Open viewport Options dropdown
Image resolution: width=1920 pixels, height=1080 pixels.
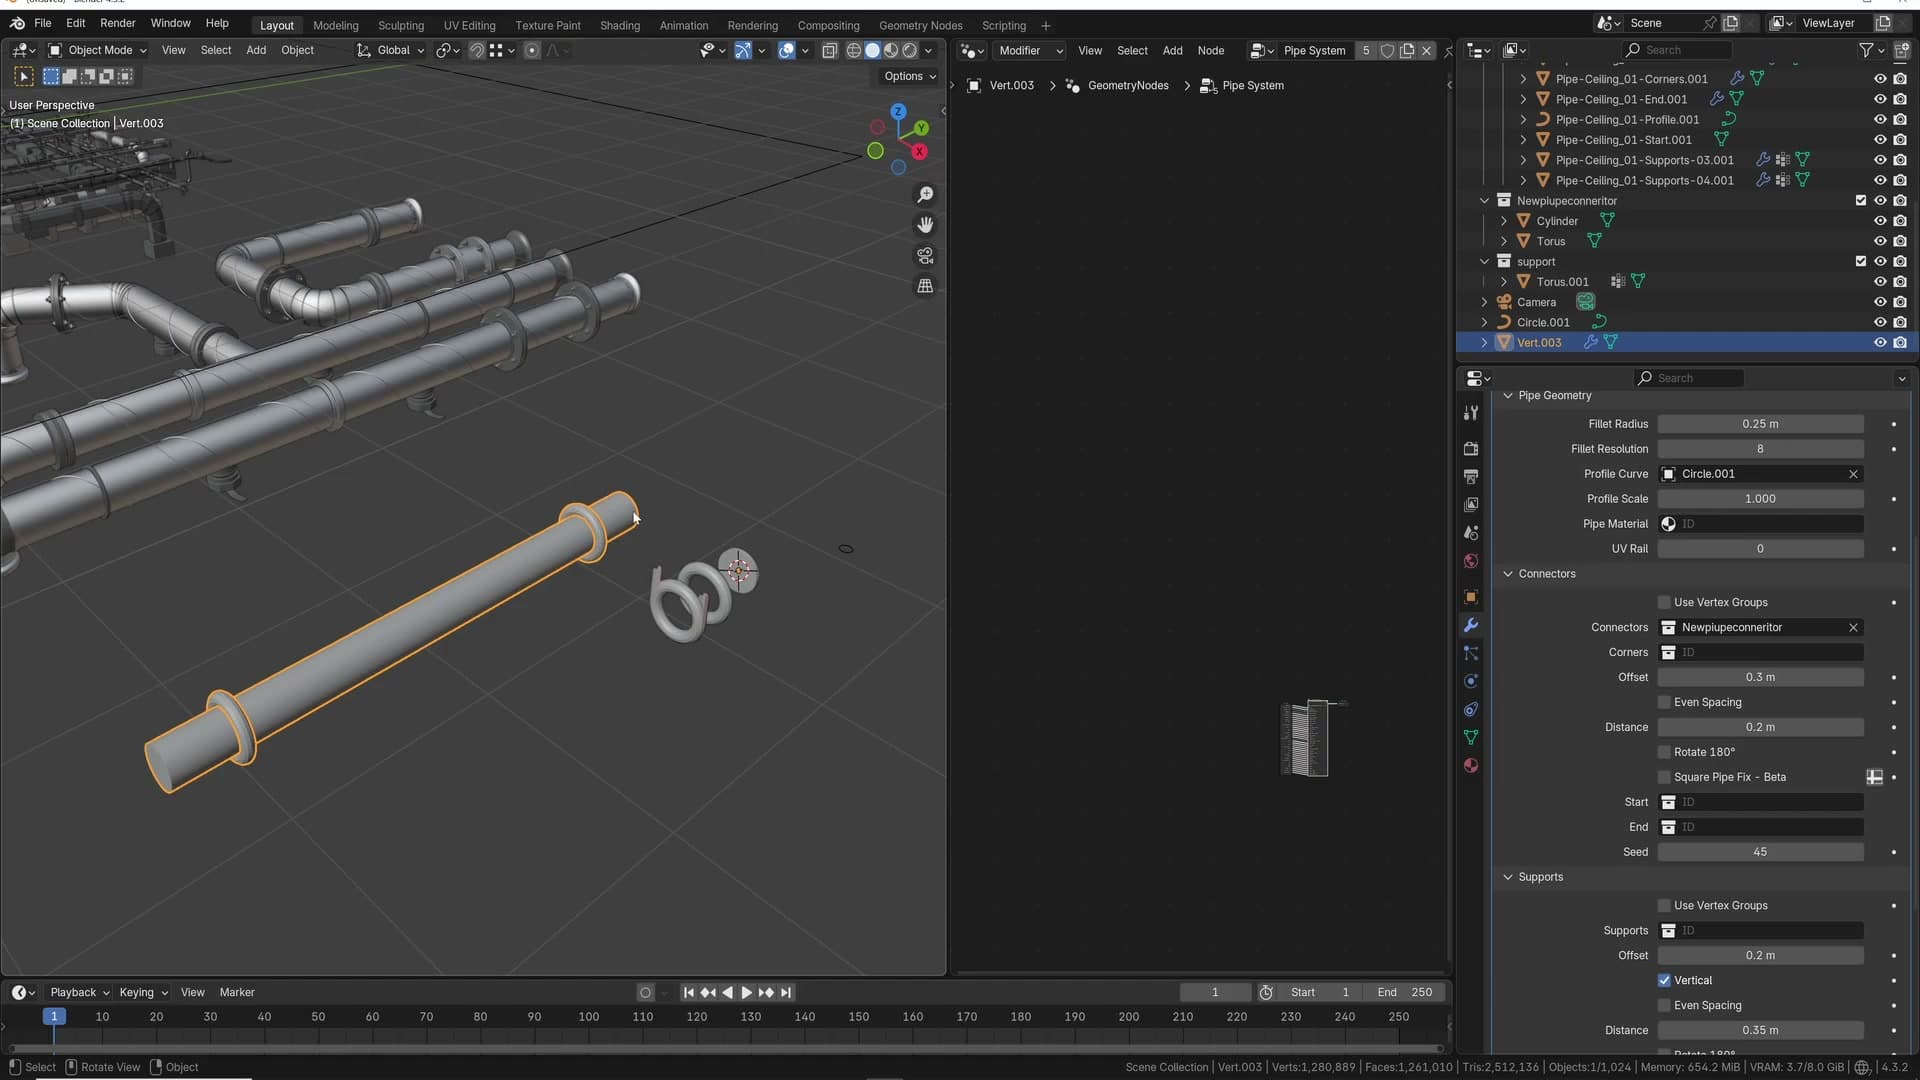pos(910,76)
